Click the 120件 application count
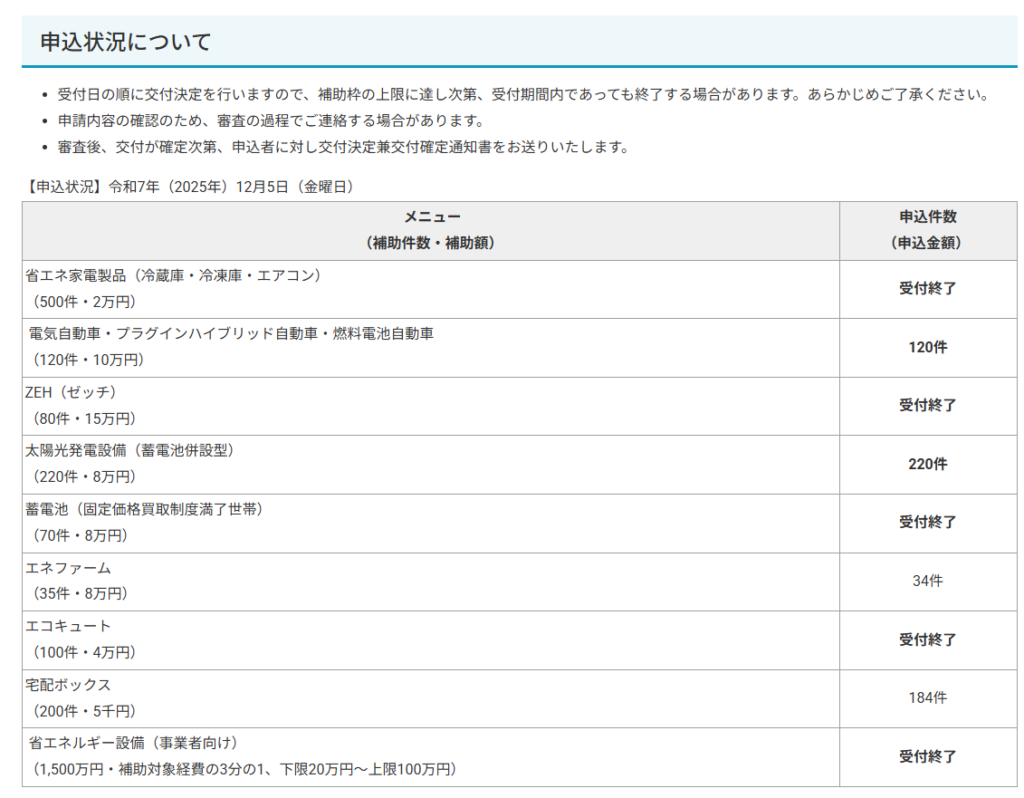Viewport: 1024px width, 798px height. [x=927, y=347]
